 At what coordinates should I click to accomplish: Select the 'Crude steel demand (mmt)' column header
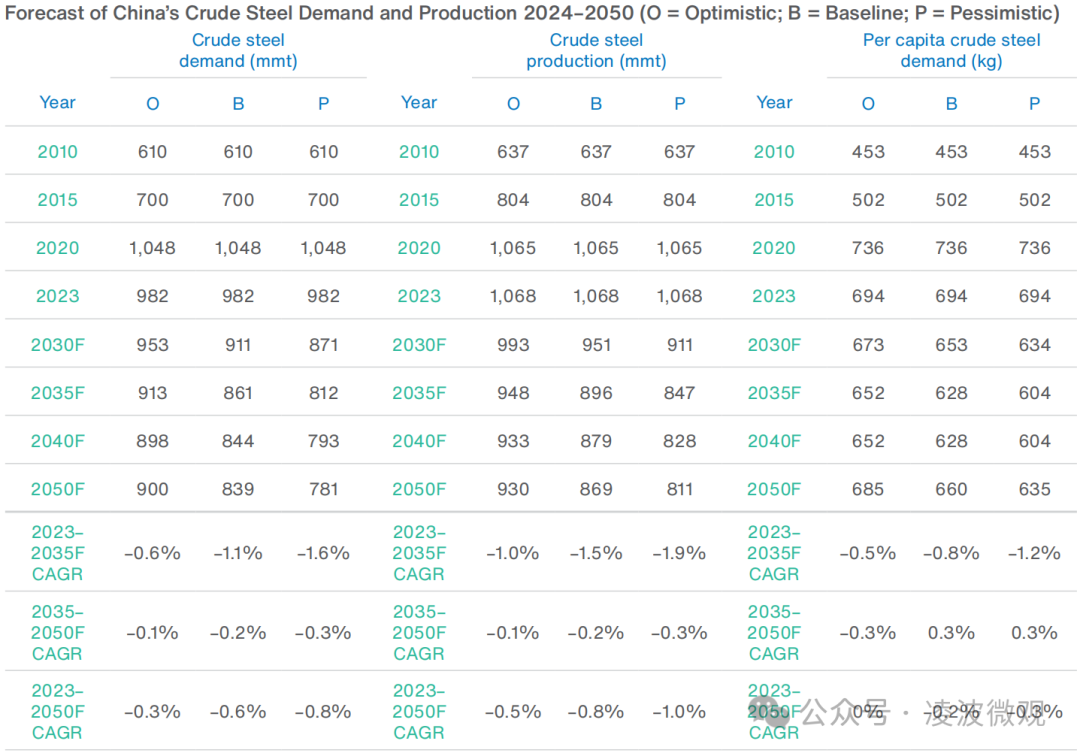238,51
